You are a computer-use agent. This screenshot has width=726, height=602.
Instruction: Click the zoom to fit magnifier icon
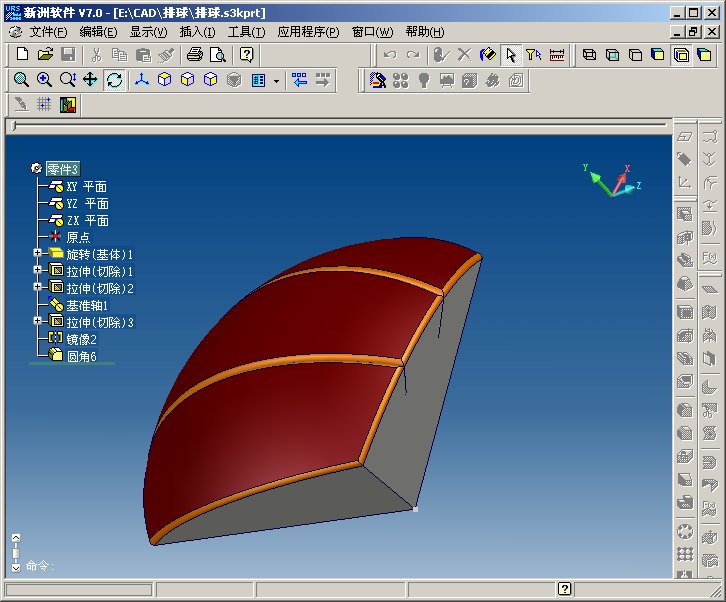pyautogui.click(x=21, y=80)
